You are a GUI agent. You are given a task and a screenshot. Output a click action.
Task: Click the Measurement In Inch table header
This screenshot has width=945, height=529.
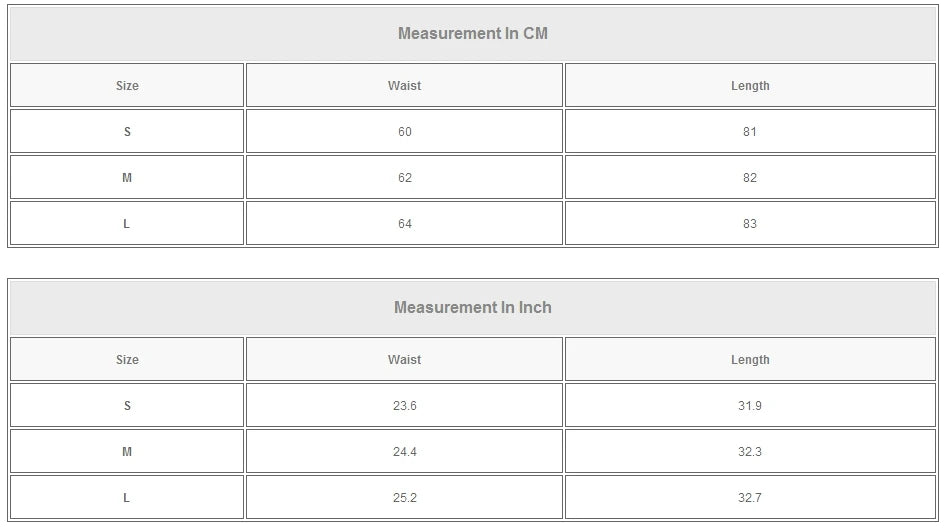[x=473, y=307]
